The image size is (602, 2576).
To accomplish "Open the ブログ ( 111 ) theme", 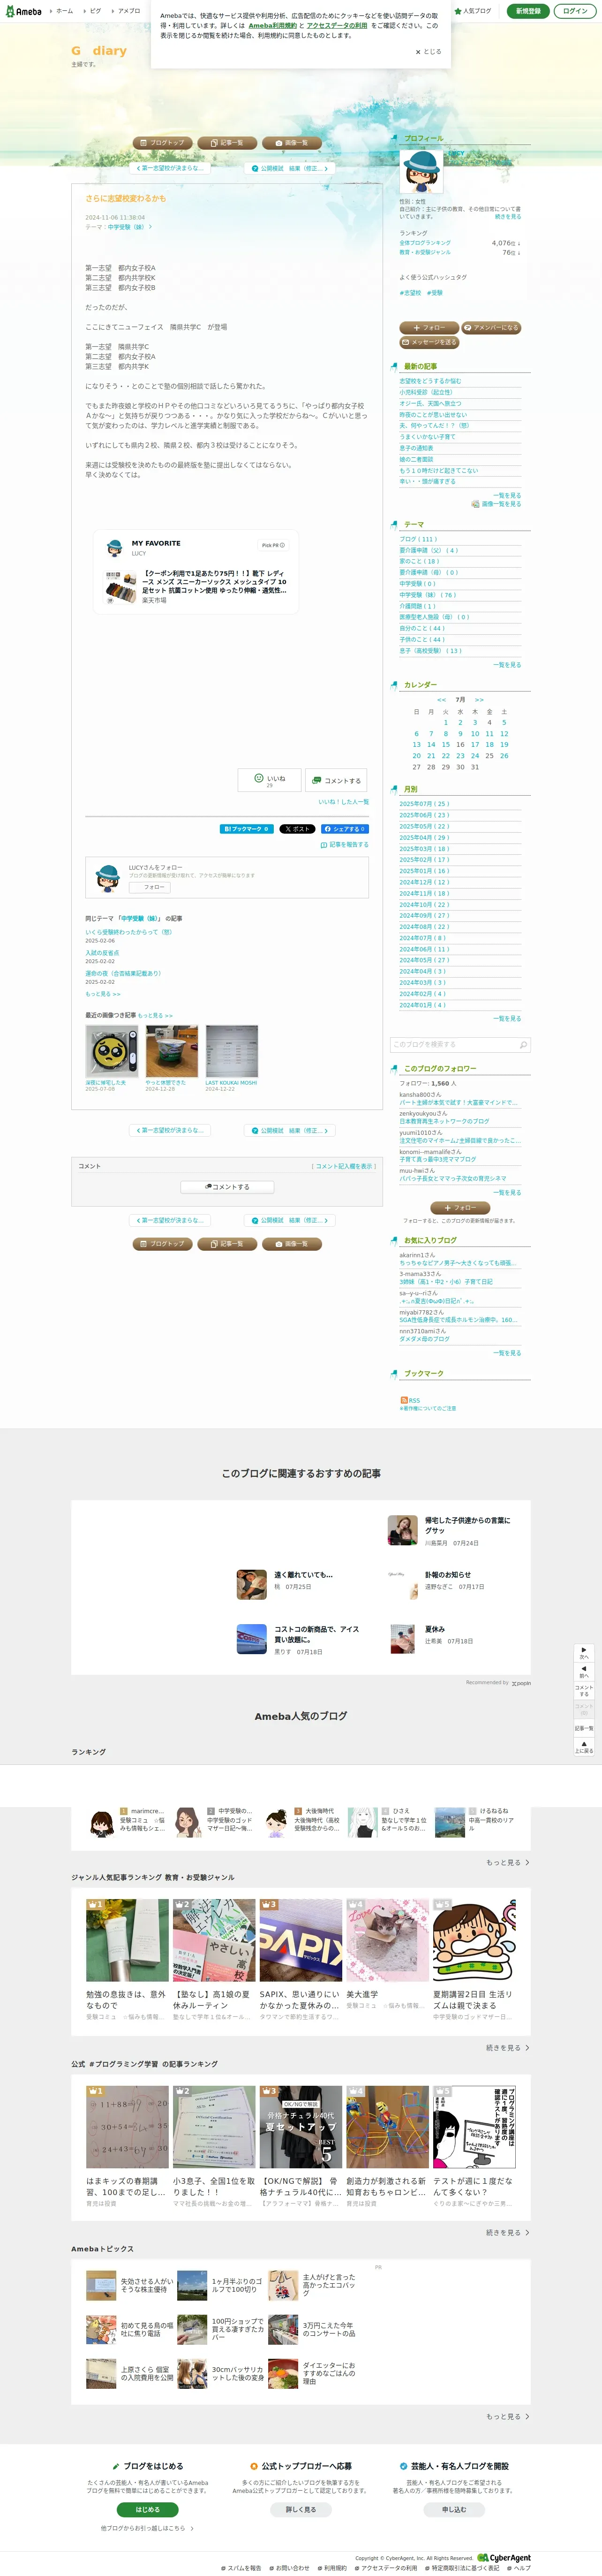I will (418, 539).
